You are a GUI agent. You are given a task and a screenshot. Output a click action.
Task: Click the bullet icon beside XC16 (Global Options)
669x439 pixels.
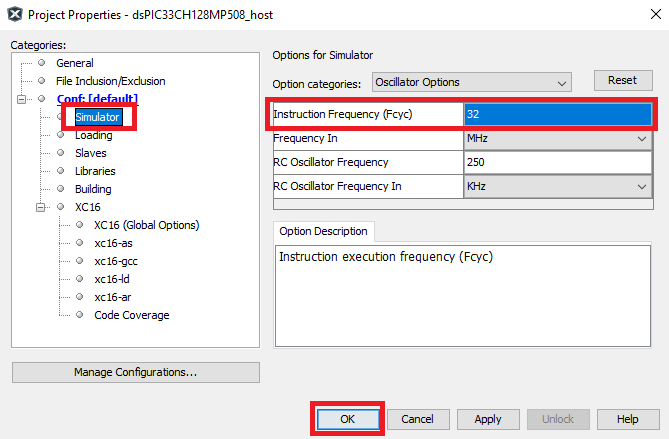(x=79, y=224)
